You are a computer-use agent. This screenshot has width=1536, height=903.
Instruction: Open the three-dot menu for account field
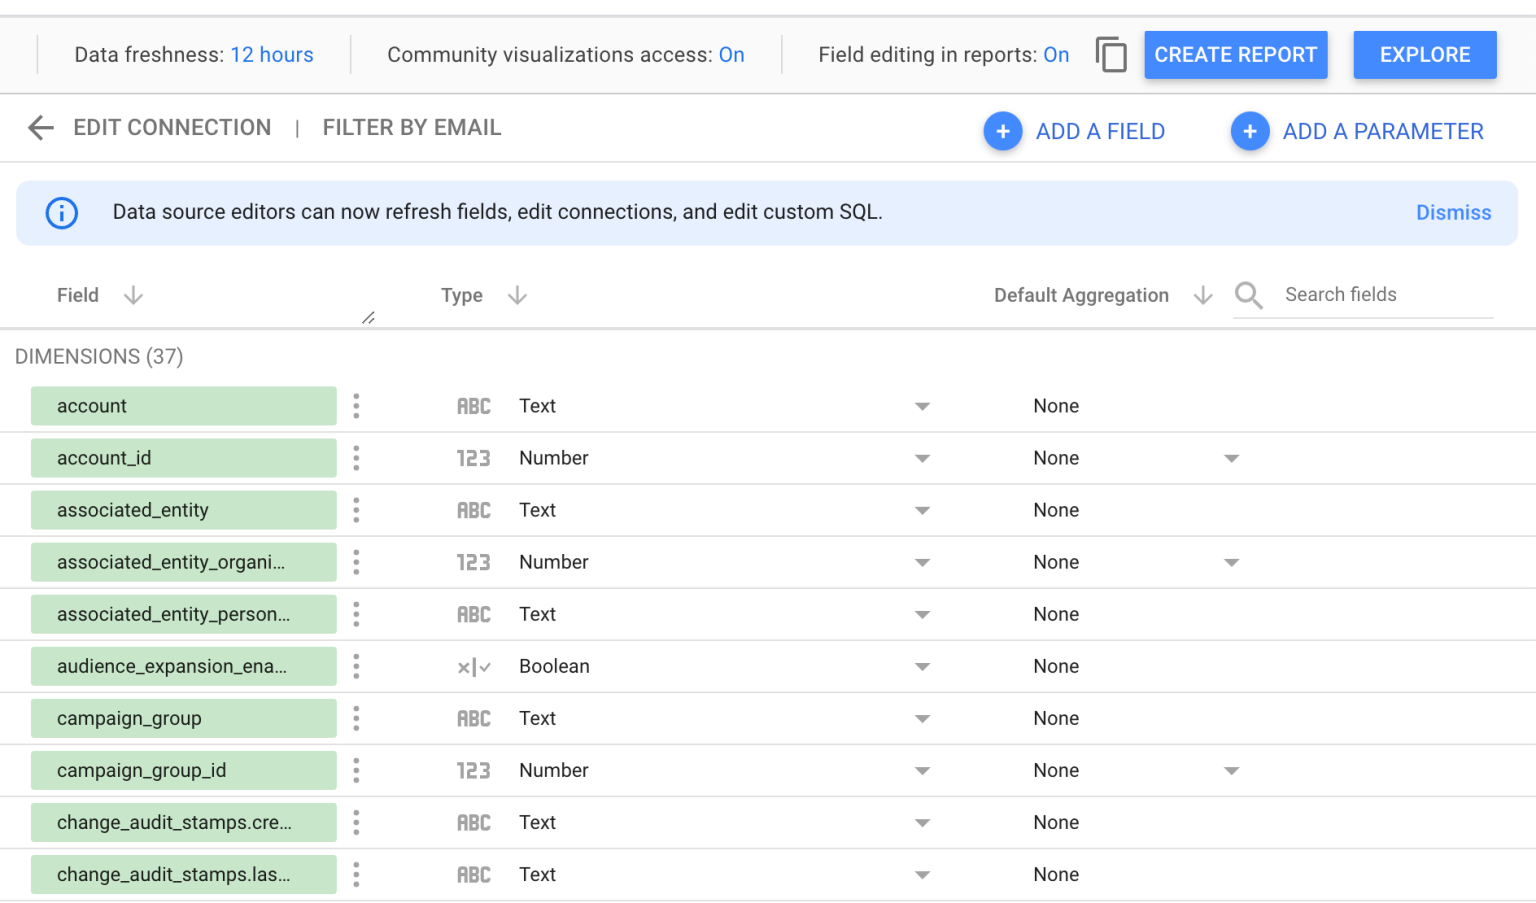[356, 406]
